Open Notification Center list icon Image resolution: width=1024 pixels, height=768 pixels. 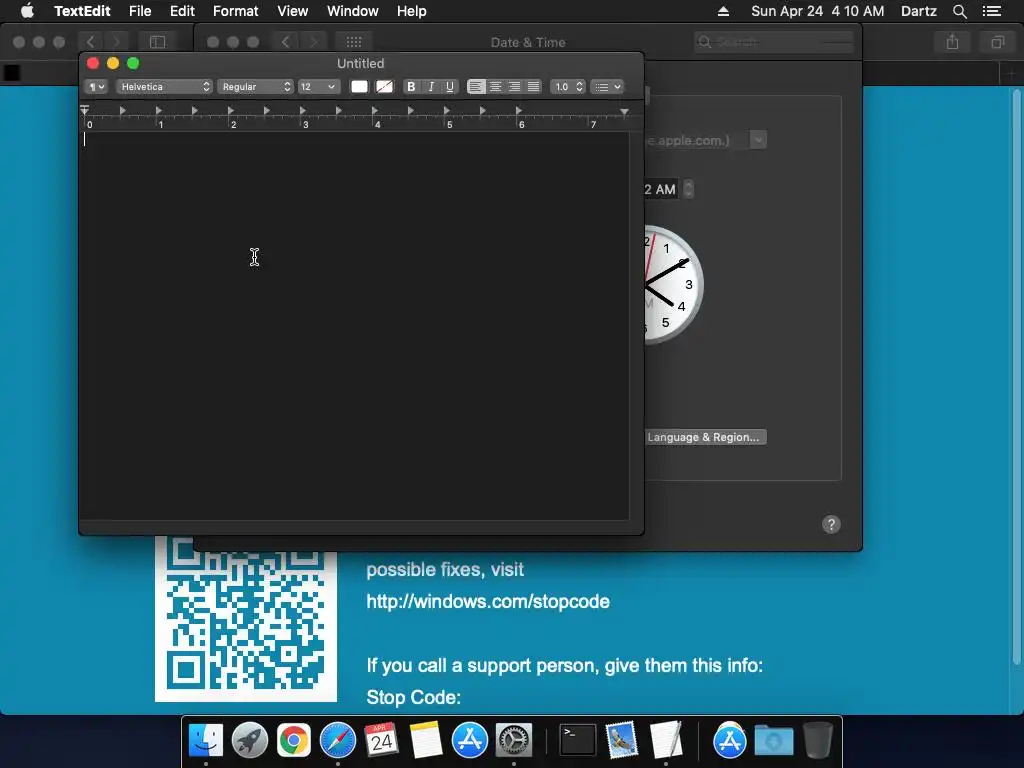coord(991,11)
